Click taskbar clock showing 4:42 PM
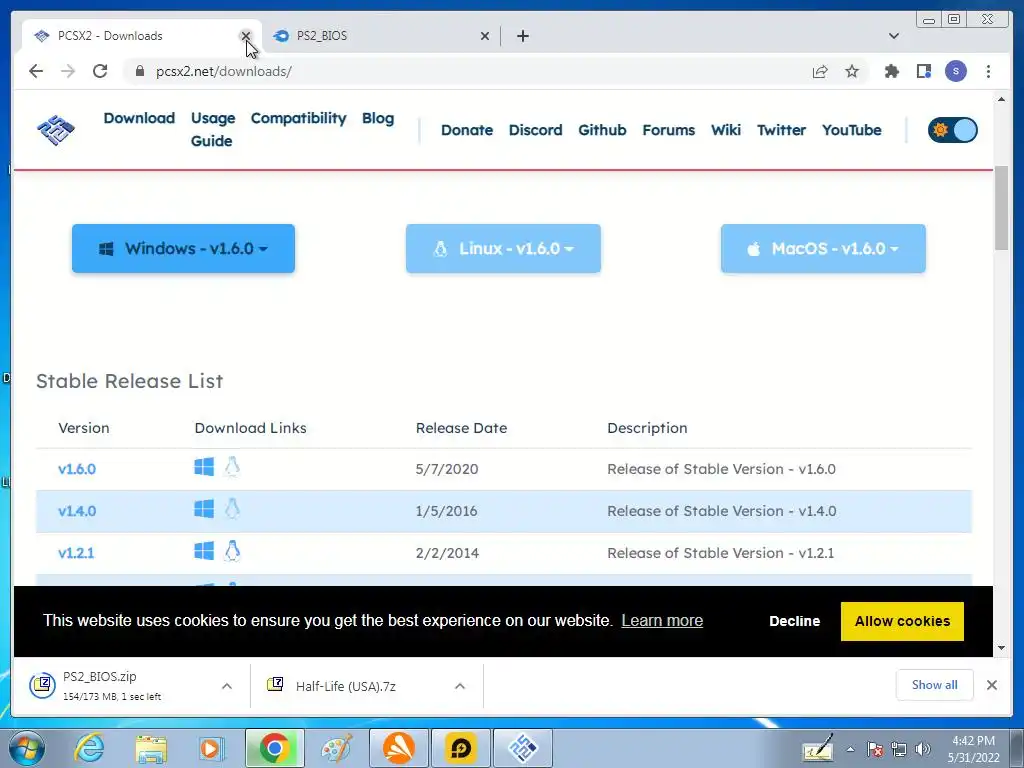This screenshot has width=1024, height=768. click(x=973, y=749)
